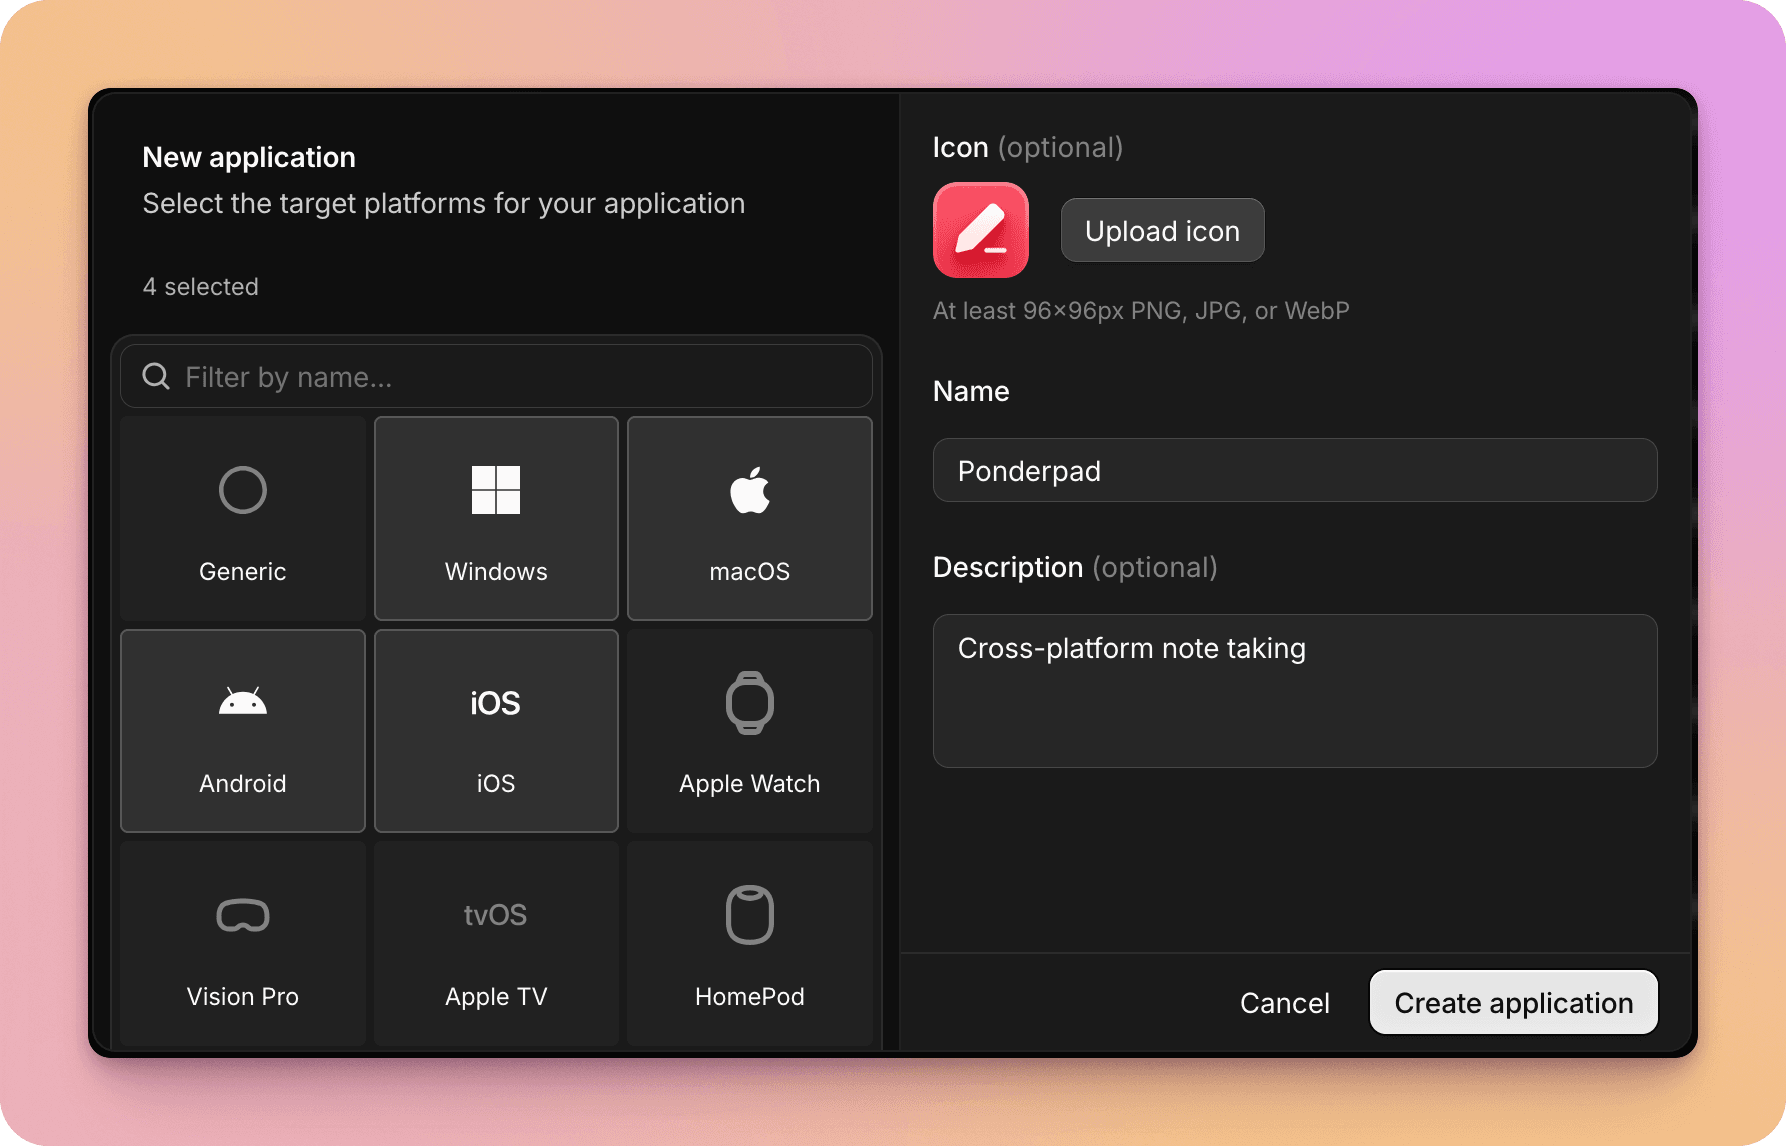The image size is (1786, 1146).
Task: Click the macOS Apple logo icon
Action: tap(750, 490)
